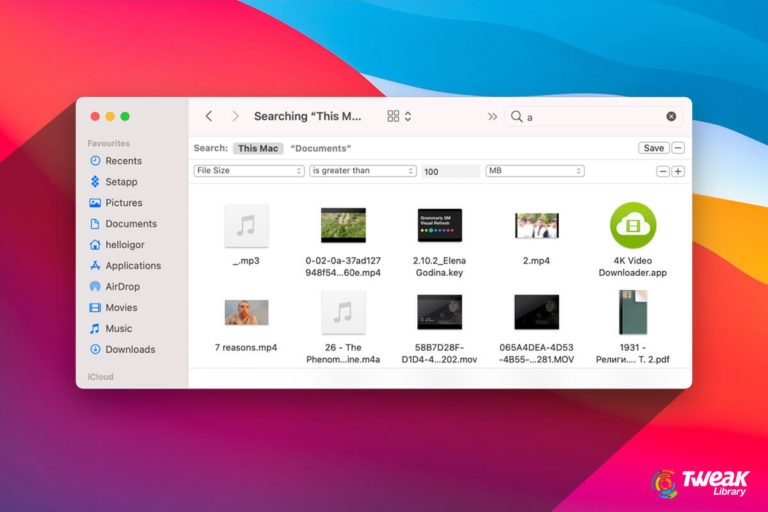Remove search criteria next to Save
Screen dimensions: 768x512
[678, 148]
